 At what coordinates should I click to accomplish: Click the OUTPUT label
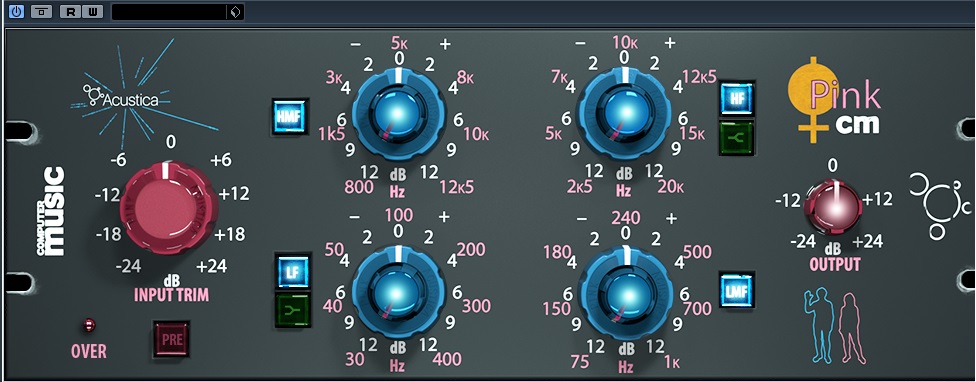(x=835, y=264)
